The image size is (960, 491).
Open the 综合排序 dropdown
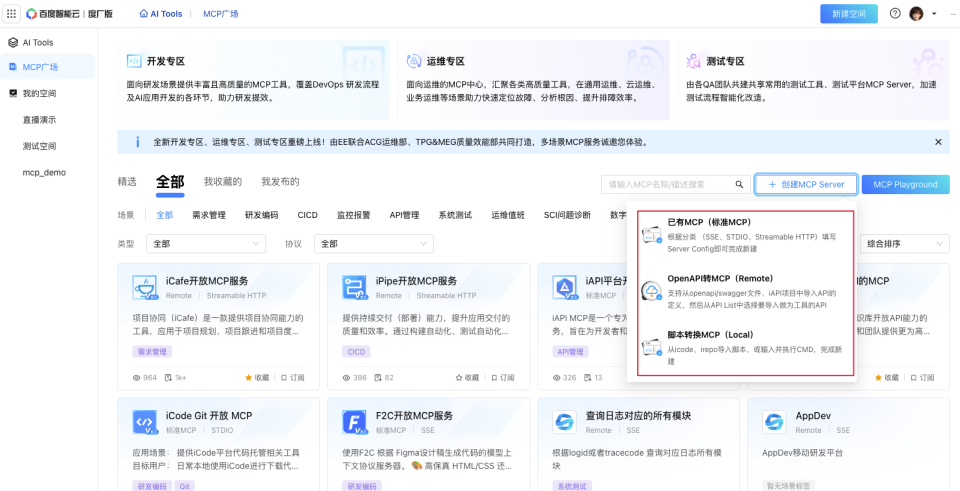(x=905, y=244)
